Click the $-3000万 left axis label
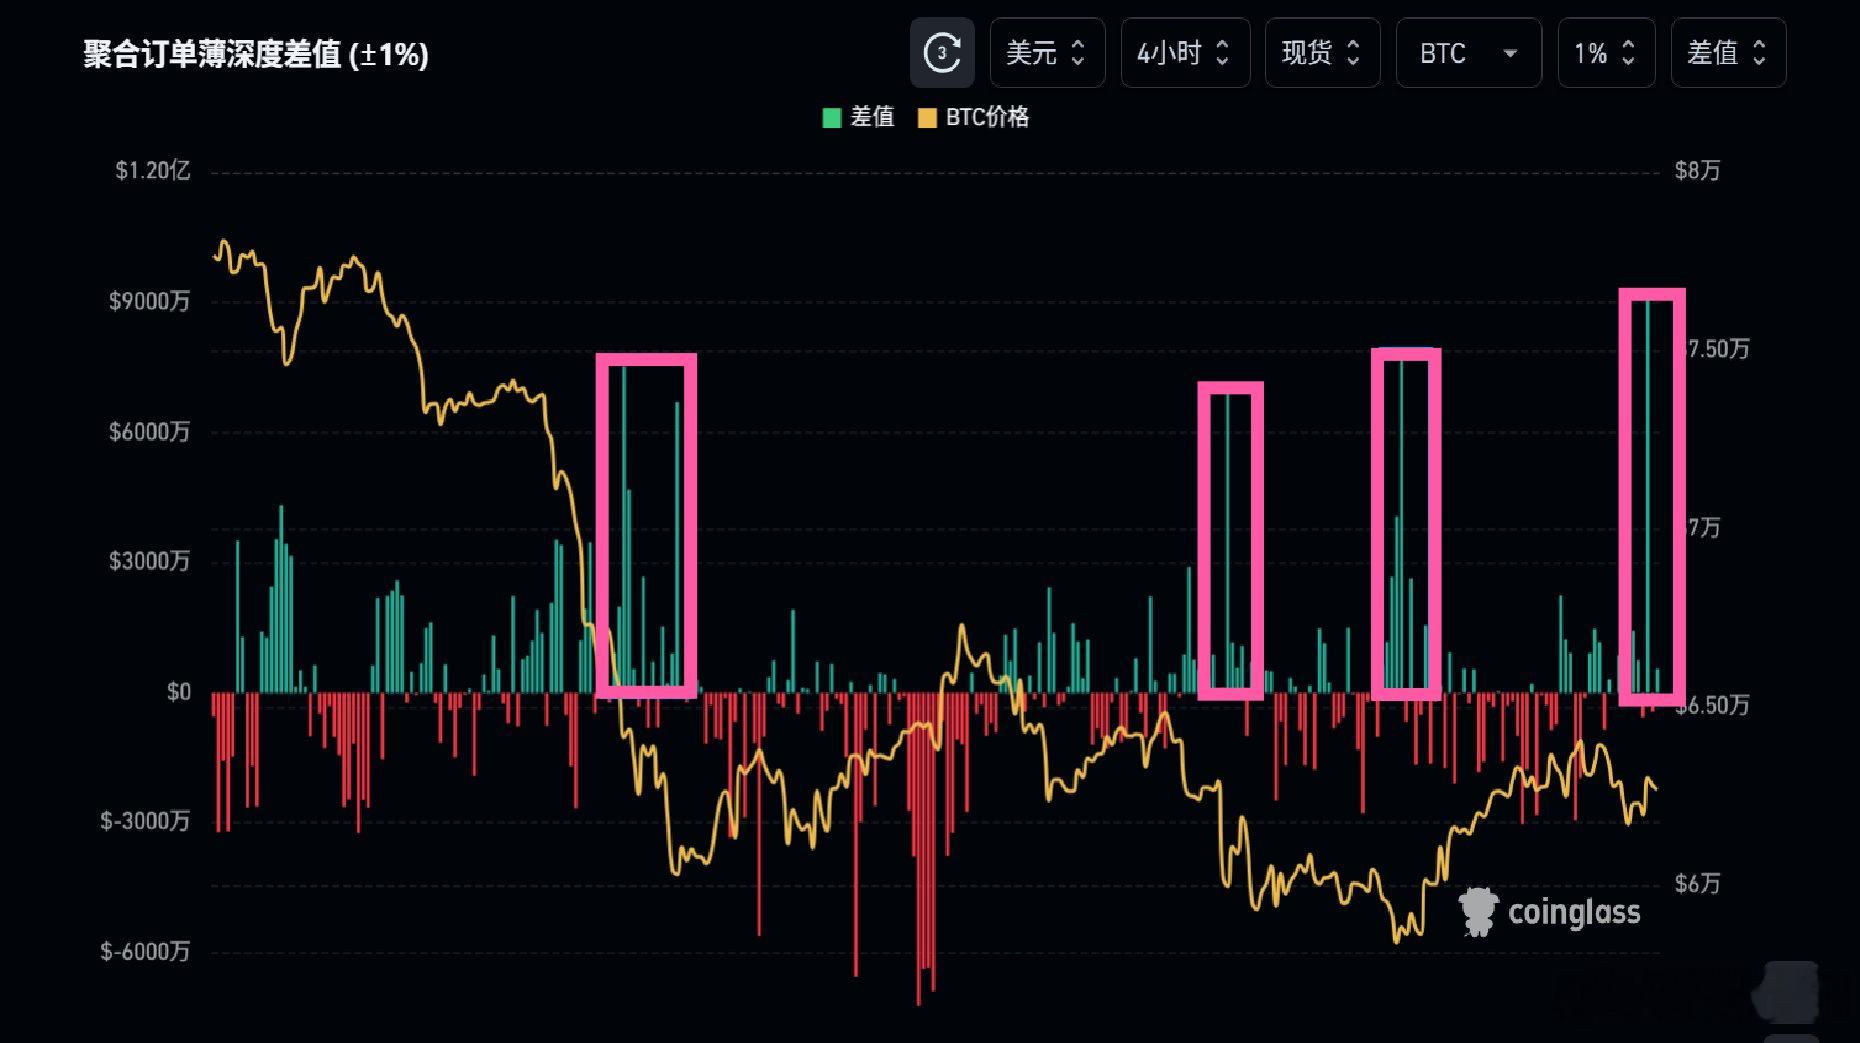The height and width of the screenshot is (1043, 1860). point(145,822)
